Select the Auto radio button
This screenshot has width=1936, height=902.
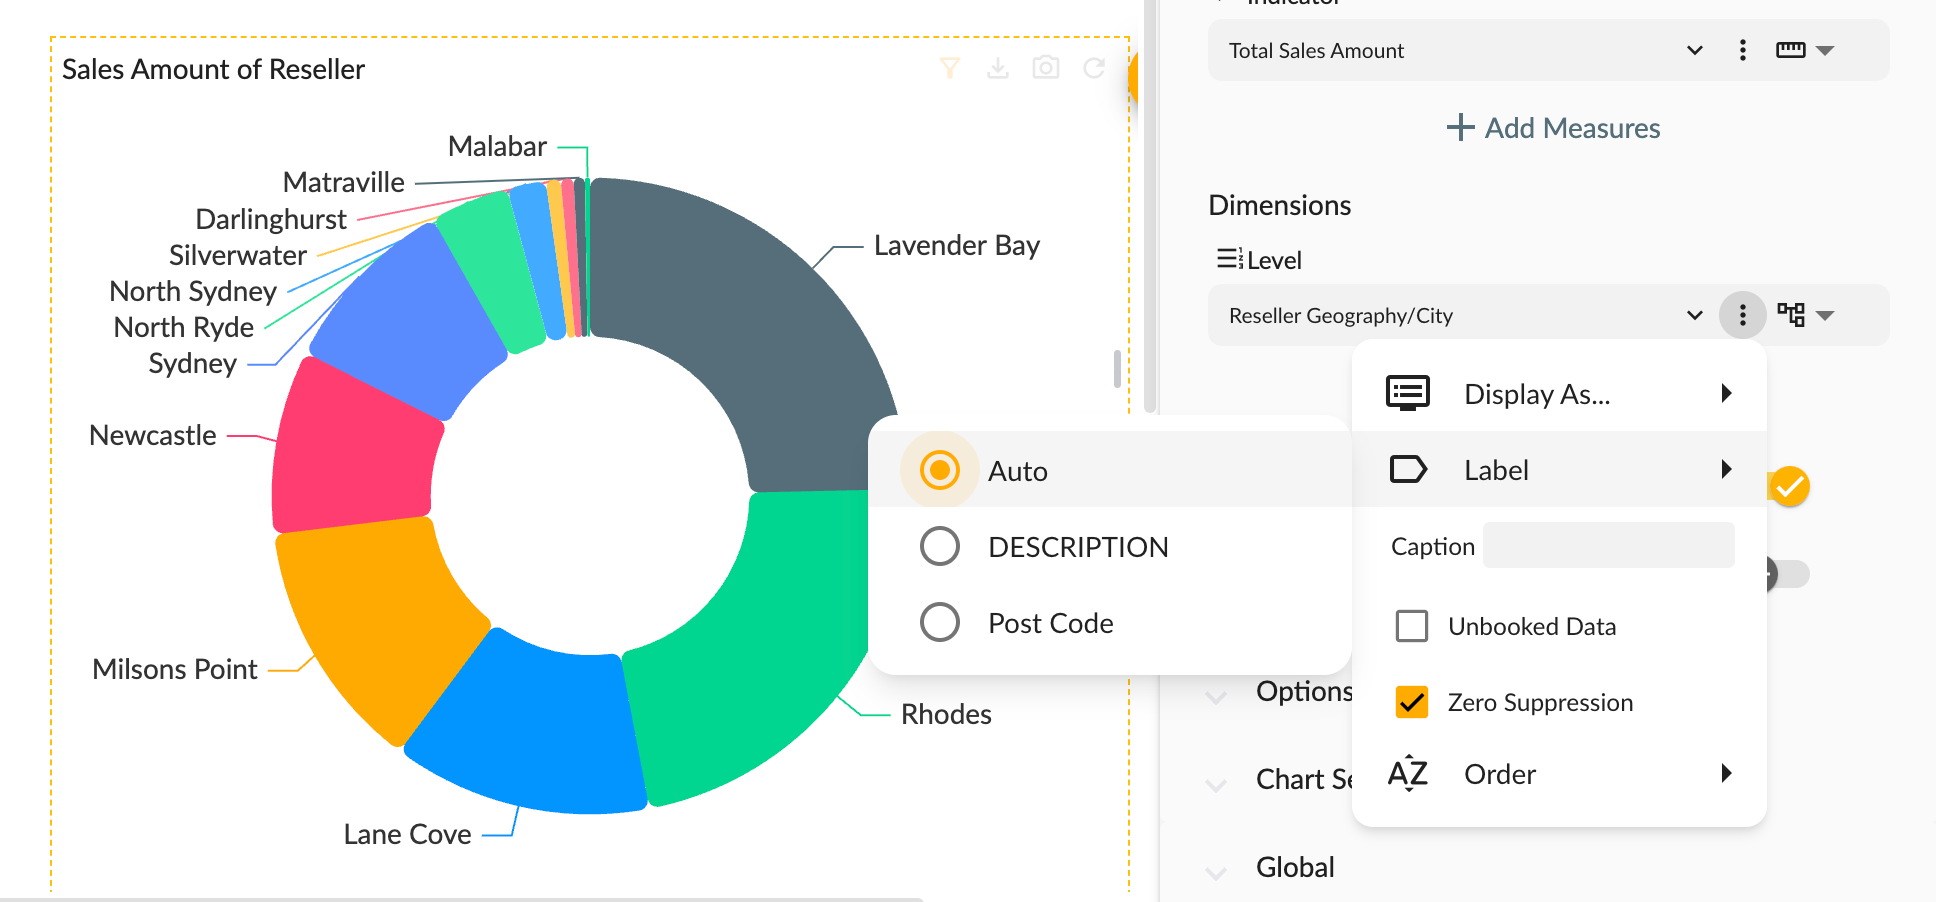point(940,470)
